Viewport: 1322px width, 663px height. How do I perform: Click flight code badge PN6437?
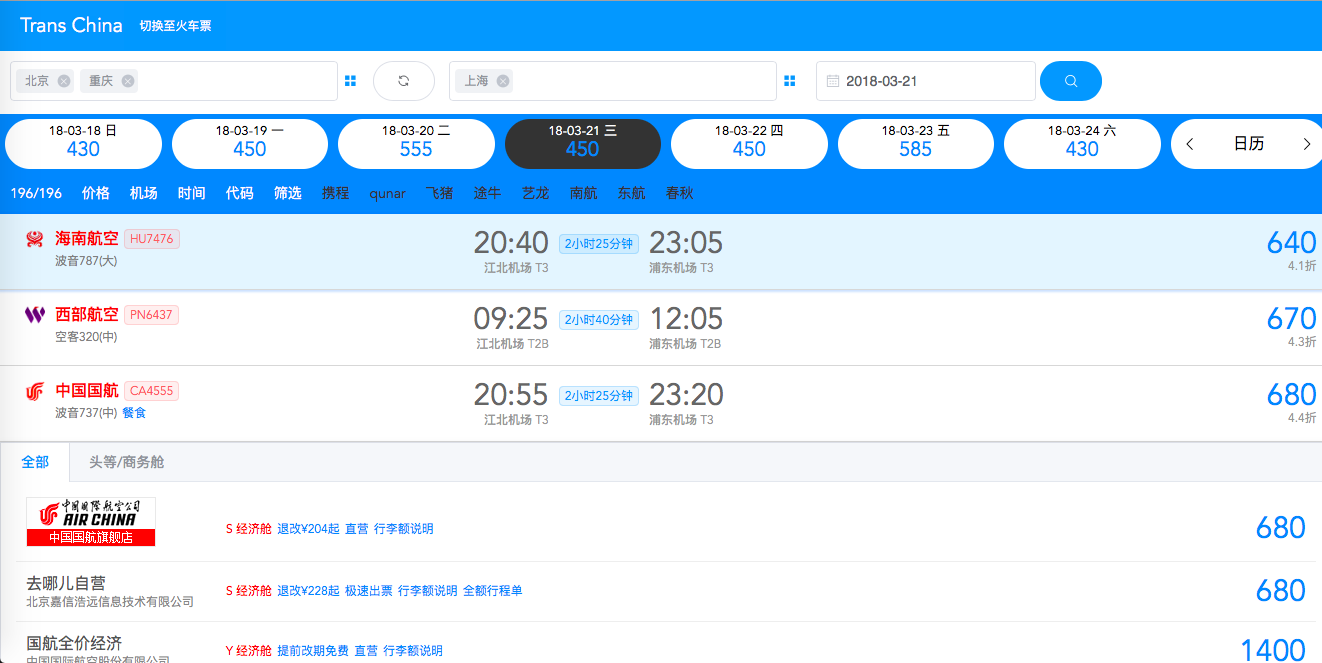click(152, 315)
